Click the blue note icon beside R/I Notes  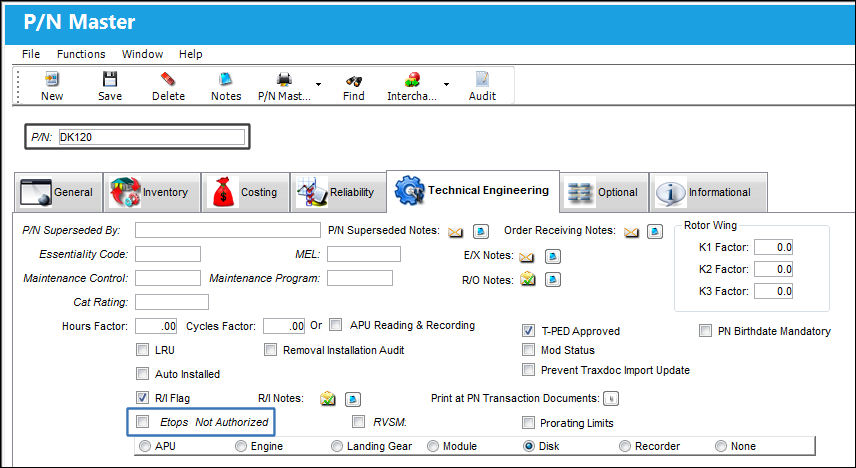(x=353, y=399)
